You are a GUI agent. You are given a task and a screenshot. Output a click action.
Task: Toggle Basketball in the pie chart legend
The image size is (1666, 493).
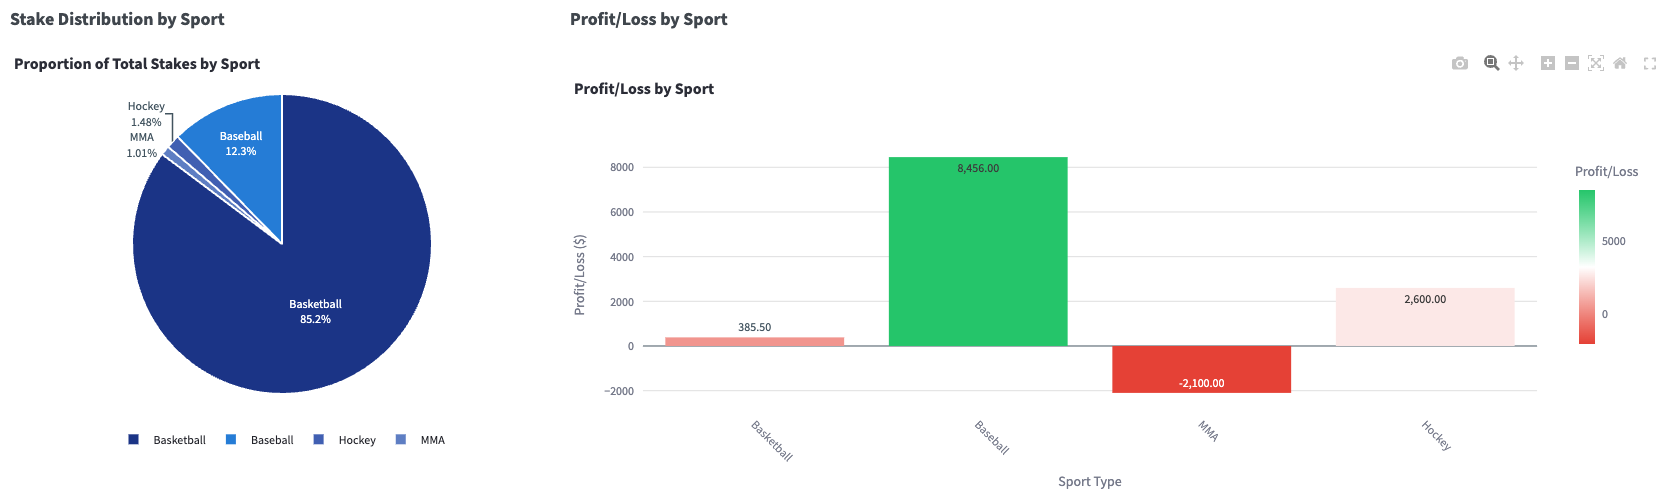168,440
